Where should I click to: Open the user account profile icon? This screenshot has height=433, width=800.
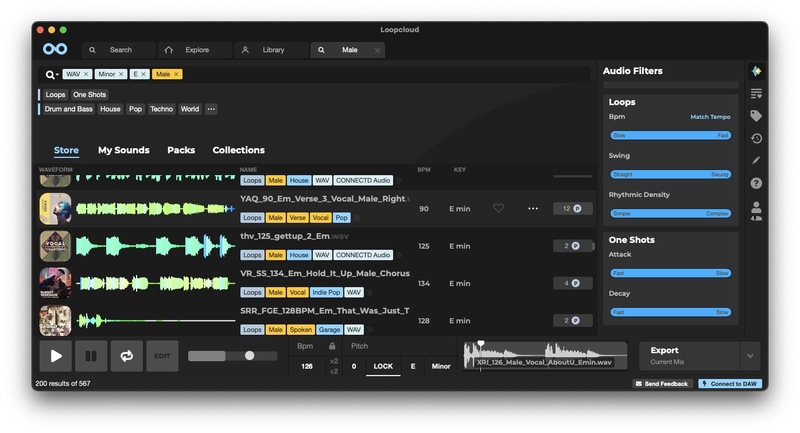(756, 207)
